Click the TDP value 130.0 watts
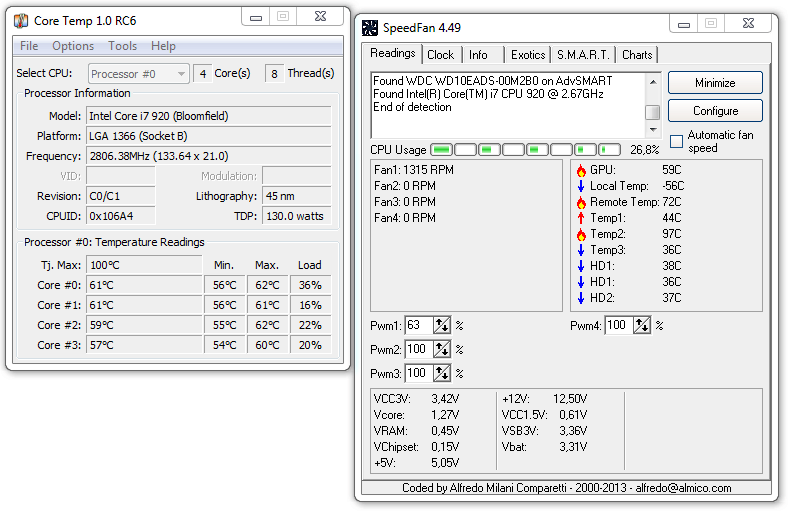Screen dimensions: 792x513 tap(296, 216)
